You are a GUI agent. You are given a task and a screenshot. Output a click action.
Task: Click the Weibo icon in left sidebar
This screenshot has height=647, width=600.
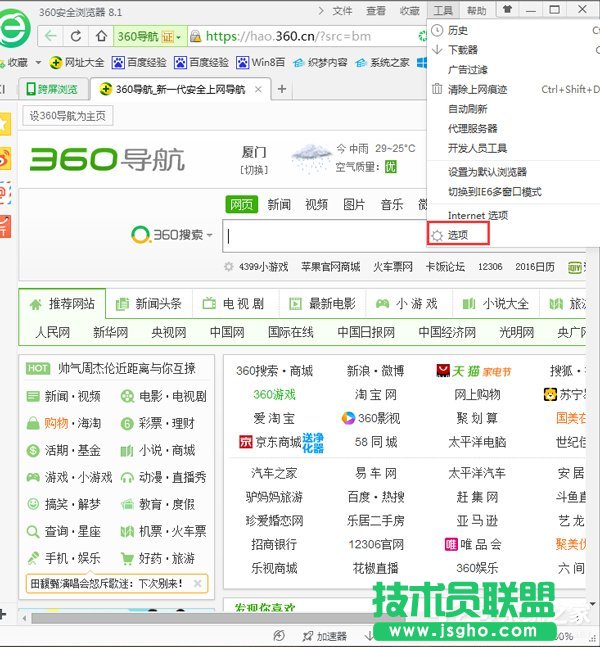coord(4,158)
